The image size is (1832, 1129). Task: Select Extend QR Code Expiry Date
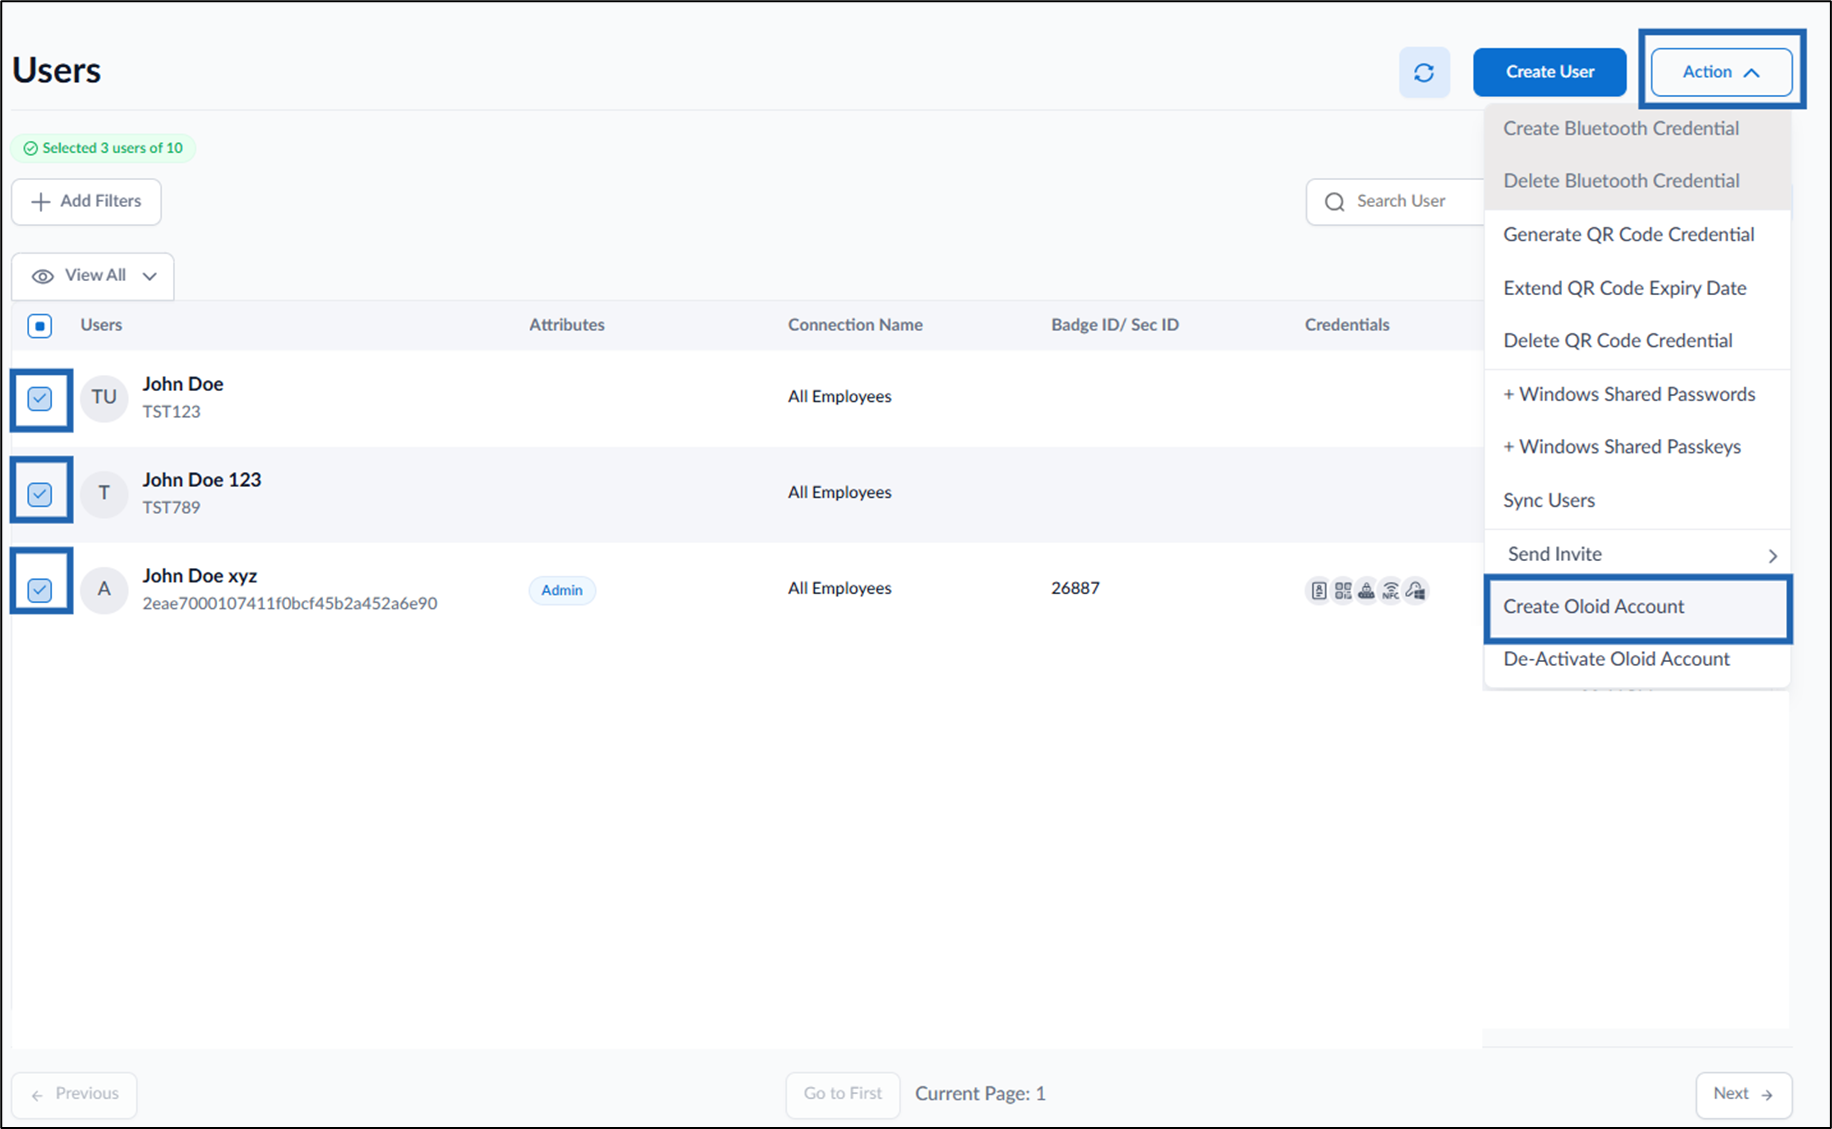(x=1637, y=288)
